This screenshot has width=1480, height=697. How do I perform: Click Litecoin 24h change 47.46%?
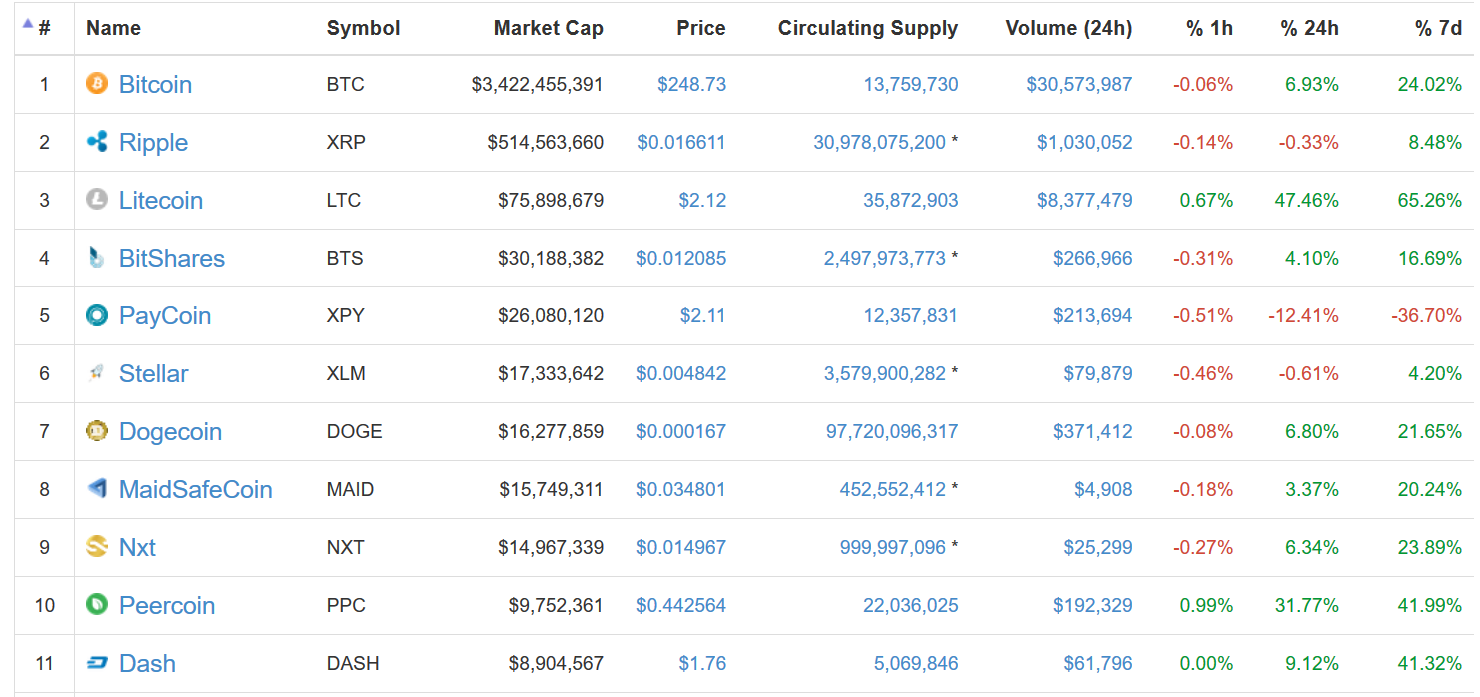click(x=1306, y=200)
